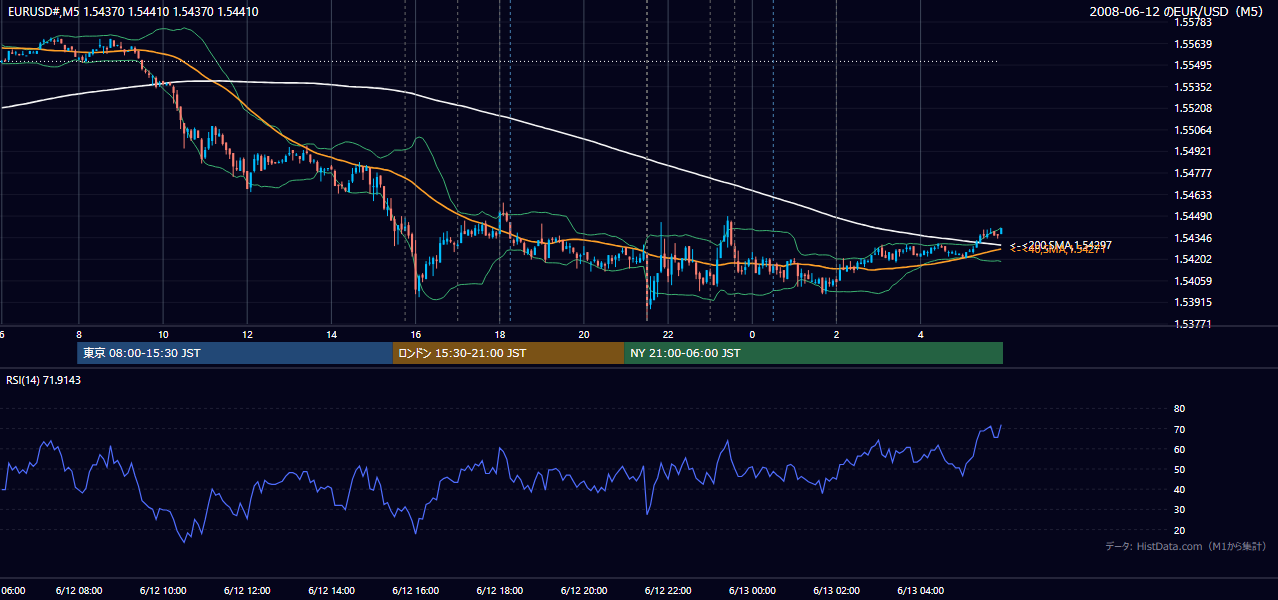Select the ロンドン 15:30-21:00 JST session bar
This screenshot has height=600, width=1278.
(508, 353)
